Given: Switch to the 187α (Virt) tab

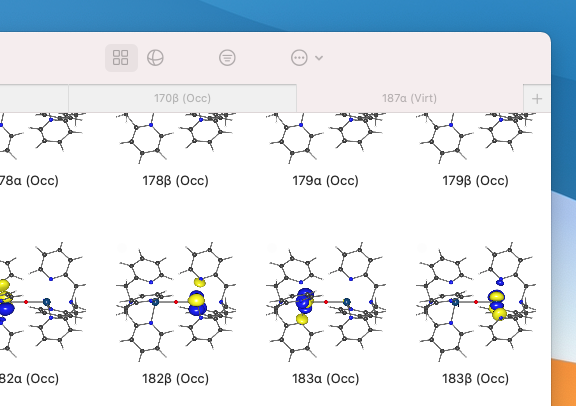Looking at the screenshot, I should 410,98.
